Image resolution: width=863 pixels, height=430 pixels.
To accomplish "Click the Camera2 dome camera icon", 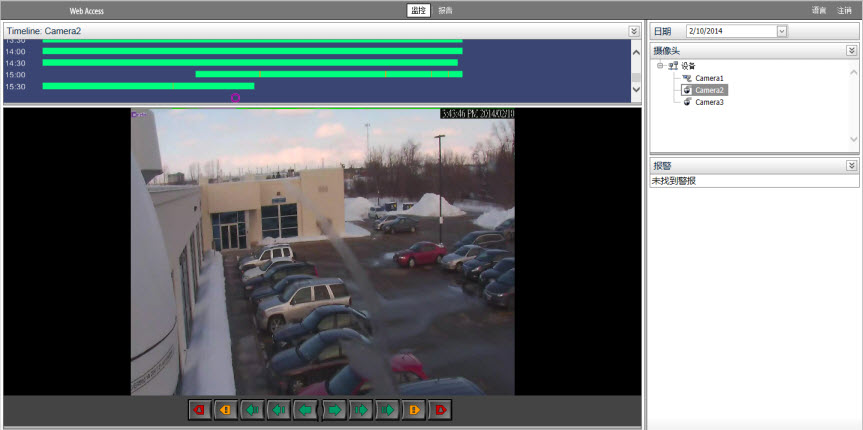I will coord(687,90).
